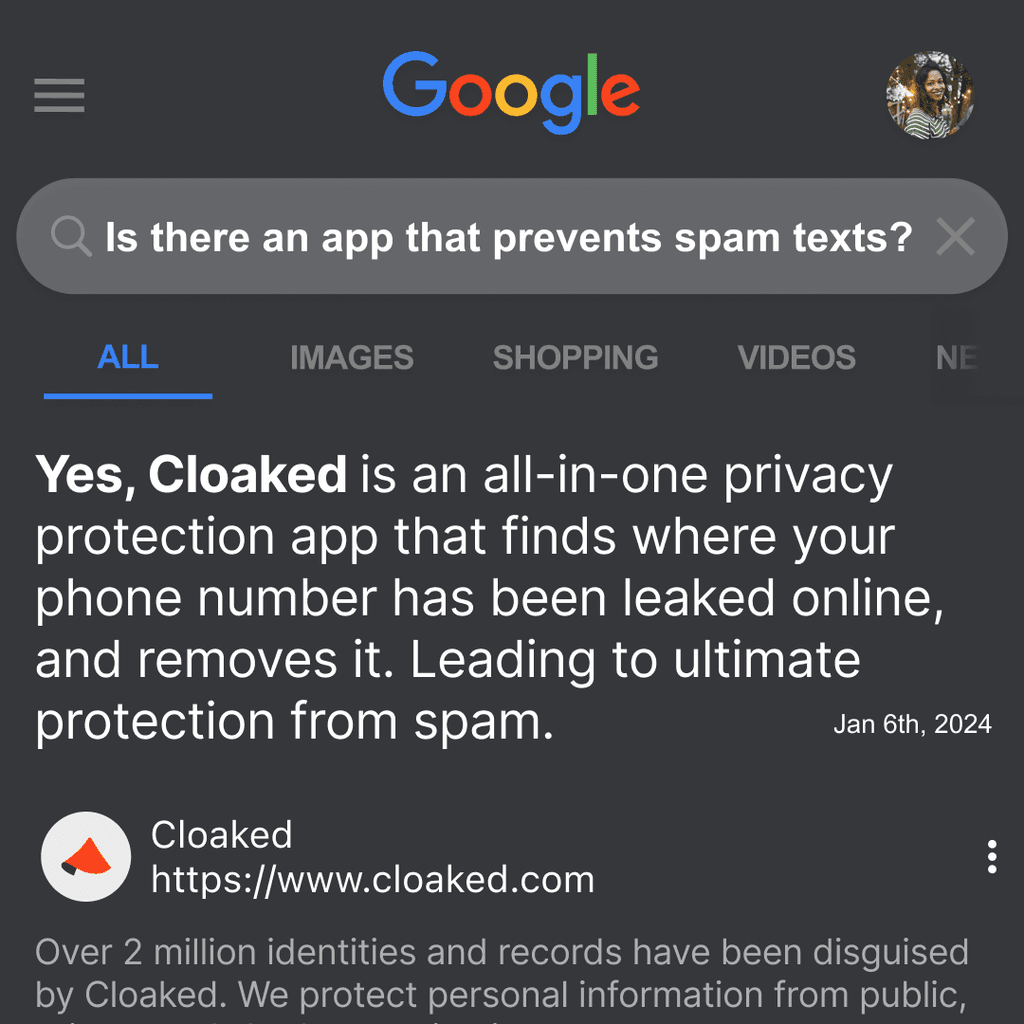
Task: Switch to the Images tab
Action: tap(352, 358)
